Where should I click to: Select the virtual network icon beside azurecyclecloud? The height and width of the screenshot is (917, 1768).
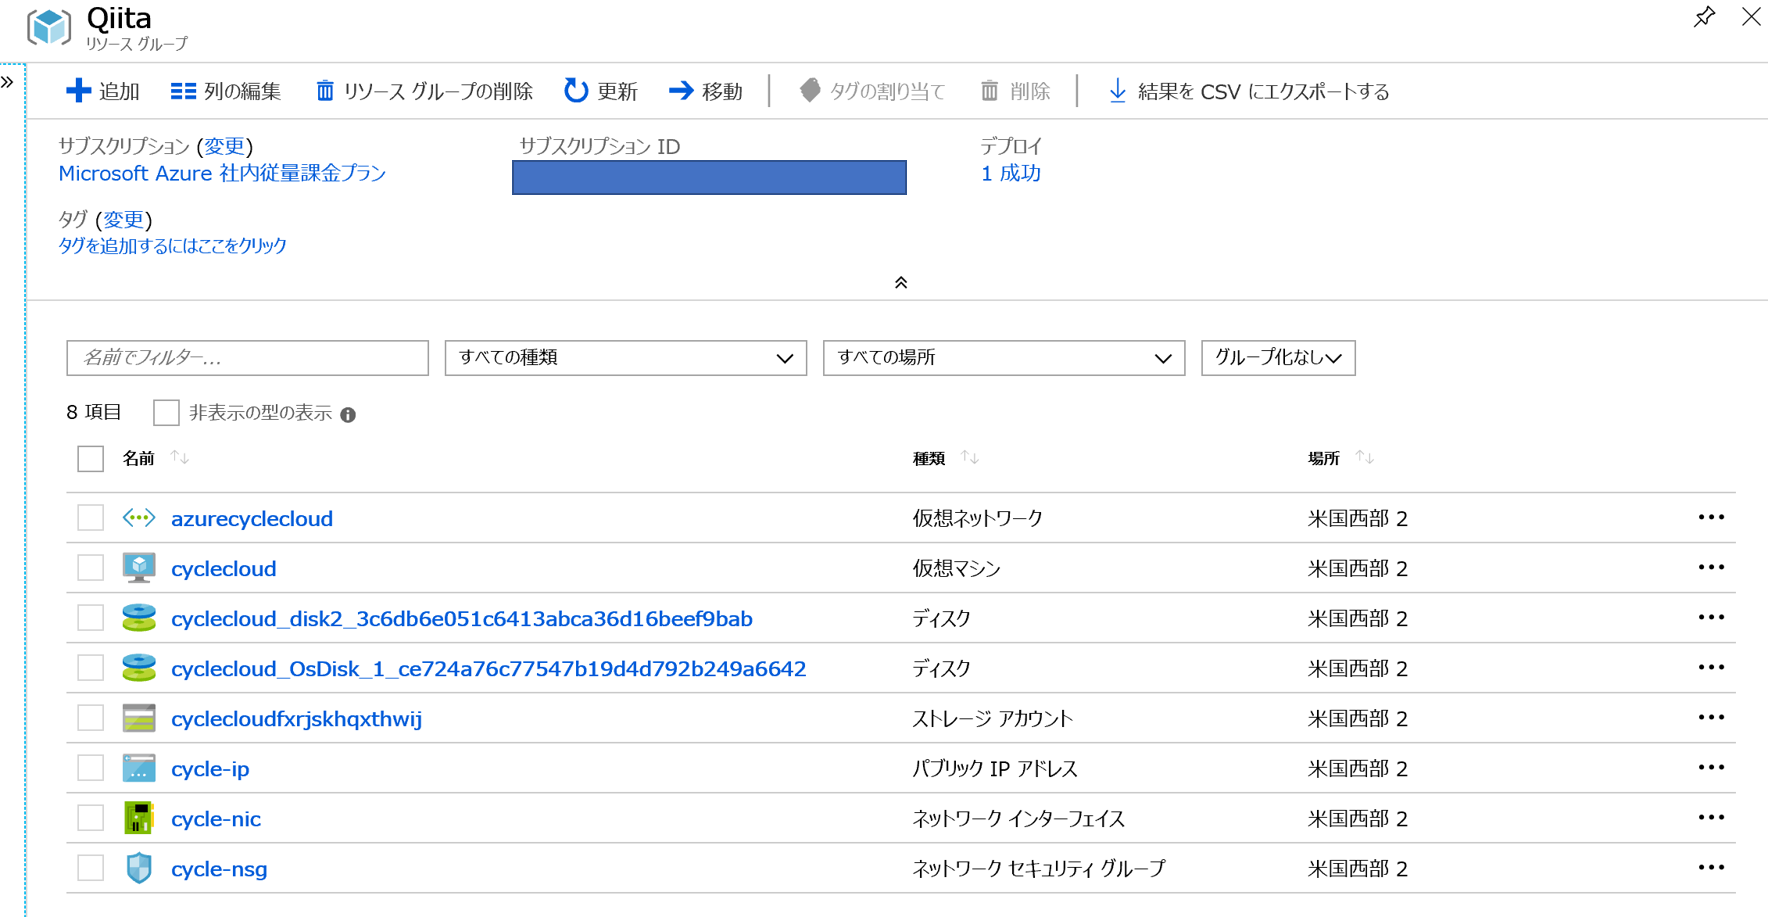(138, 518)
